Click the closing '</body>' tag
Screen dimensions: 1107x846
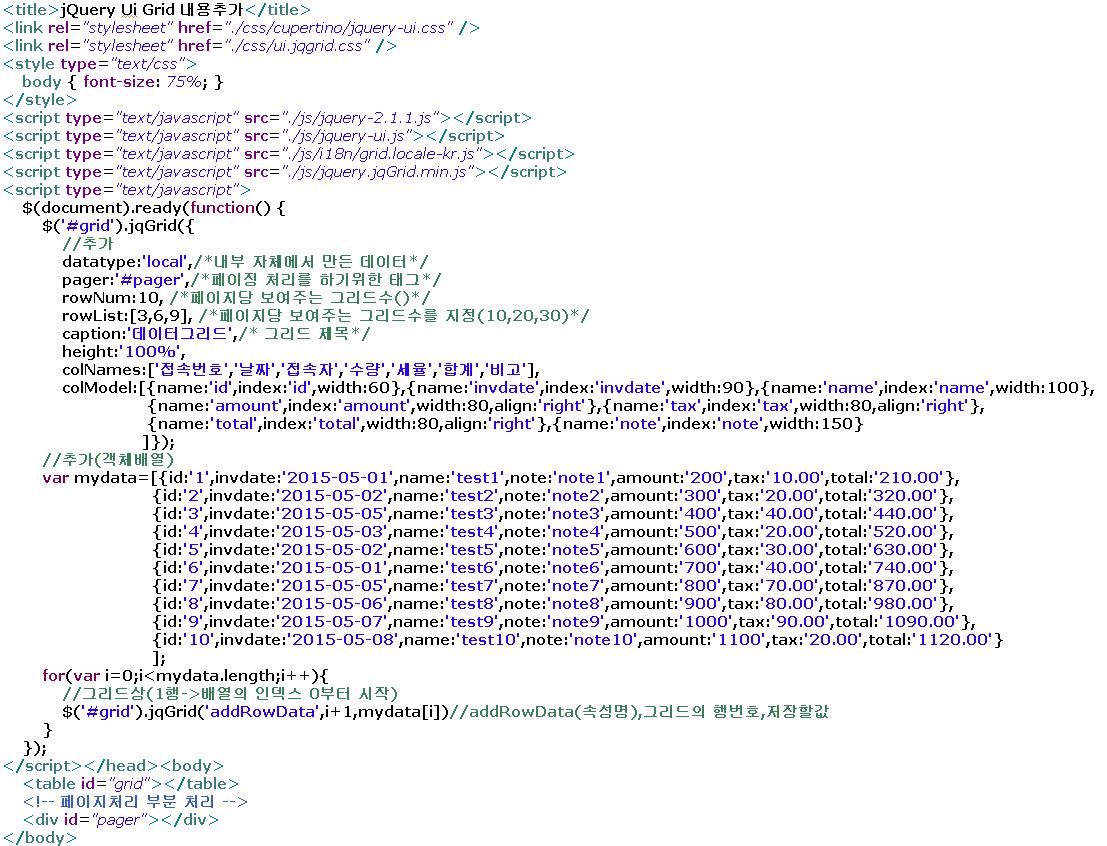pyautogui.click(x=40, y=838)
